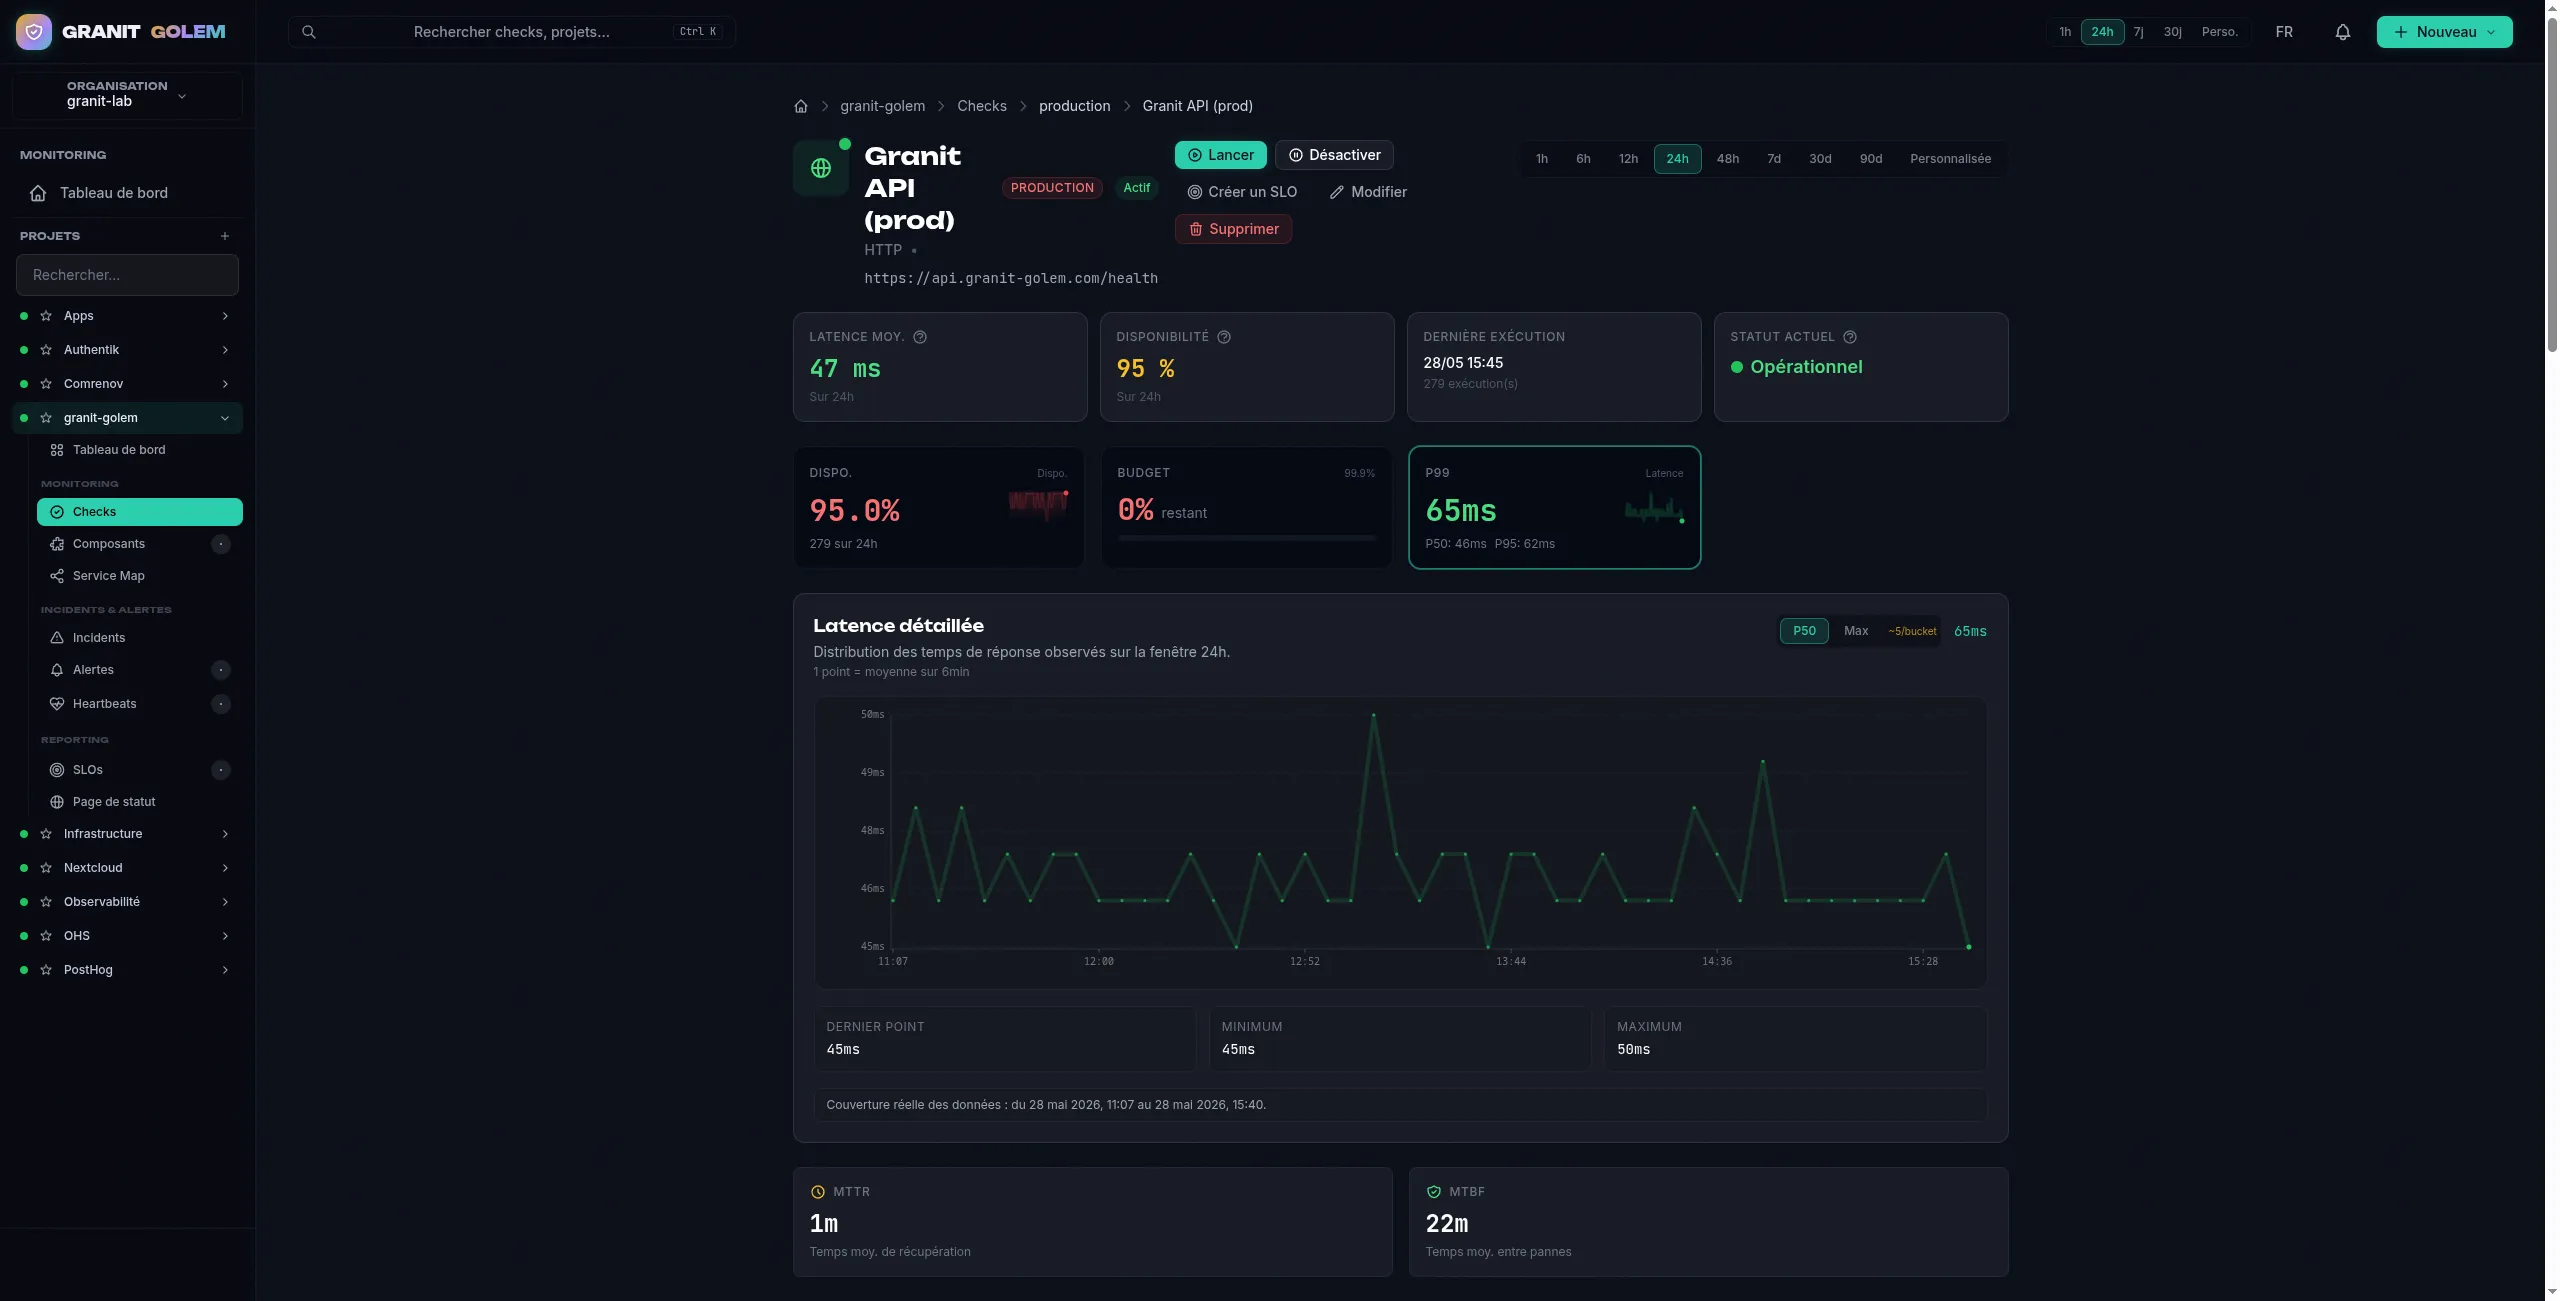Select the 90d time range
Image resolution: width=2560 pixels, height=1301 pixels.
[1871, 159]
